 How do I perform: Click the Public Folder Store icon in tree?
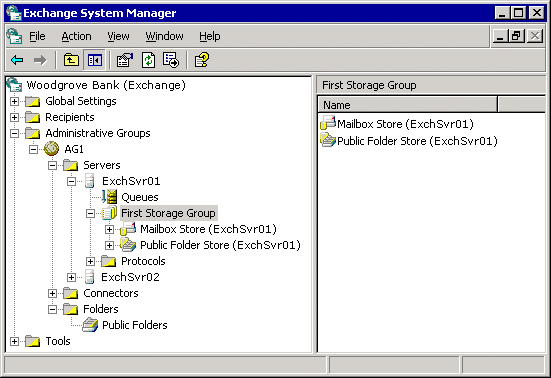pos(128,245)
